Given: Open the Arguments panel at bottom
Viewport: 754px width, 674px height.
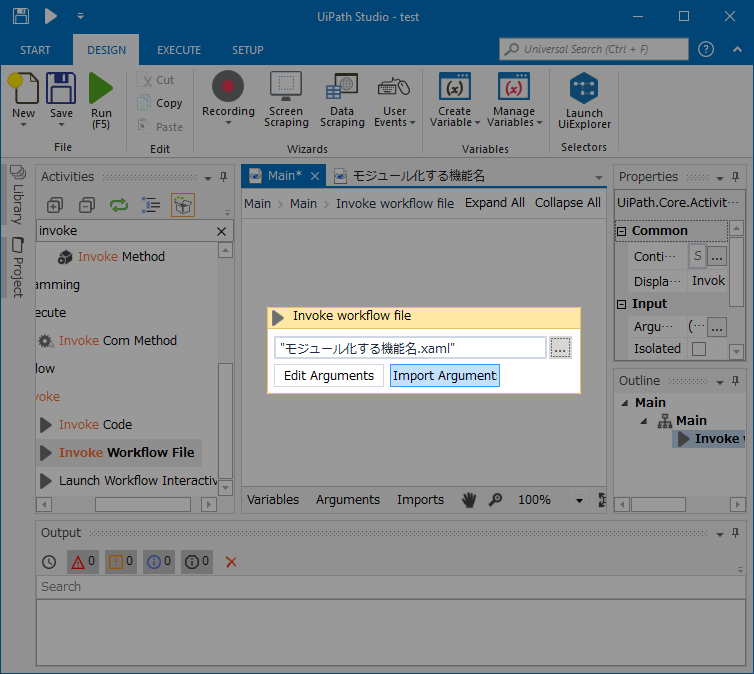Looking at the screenshot, I should point(348,500).
